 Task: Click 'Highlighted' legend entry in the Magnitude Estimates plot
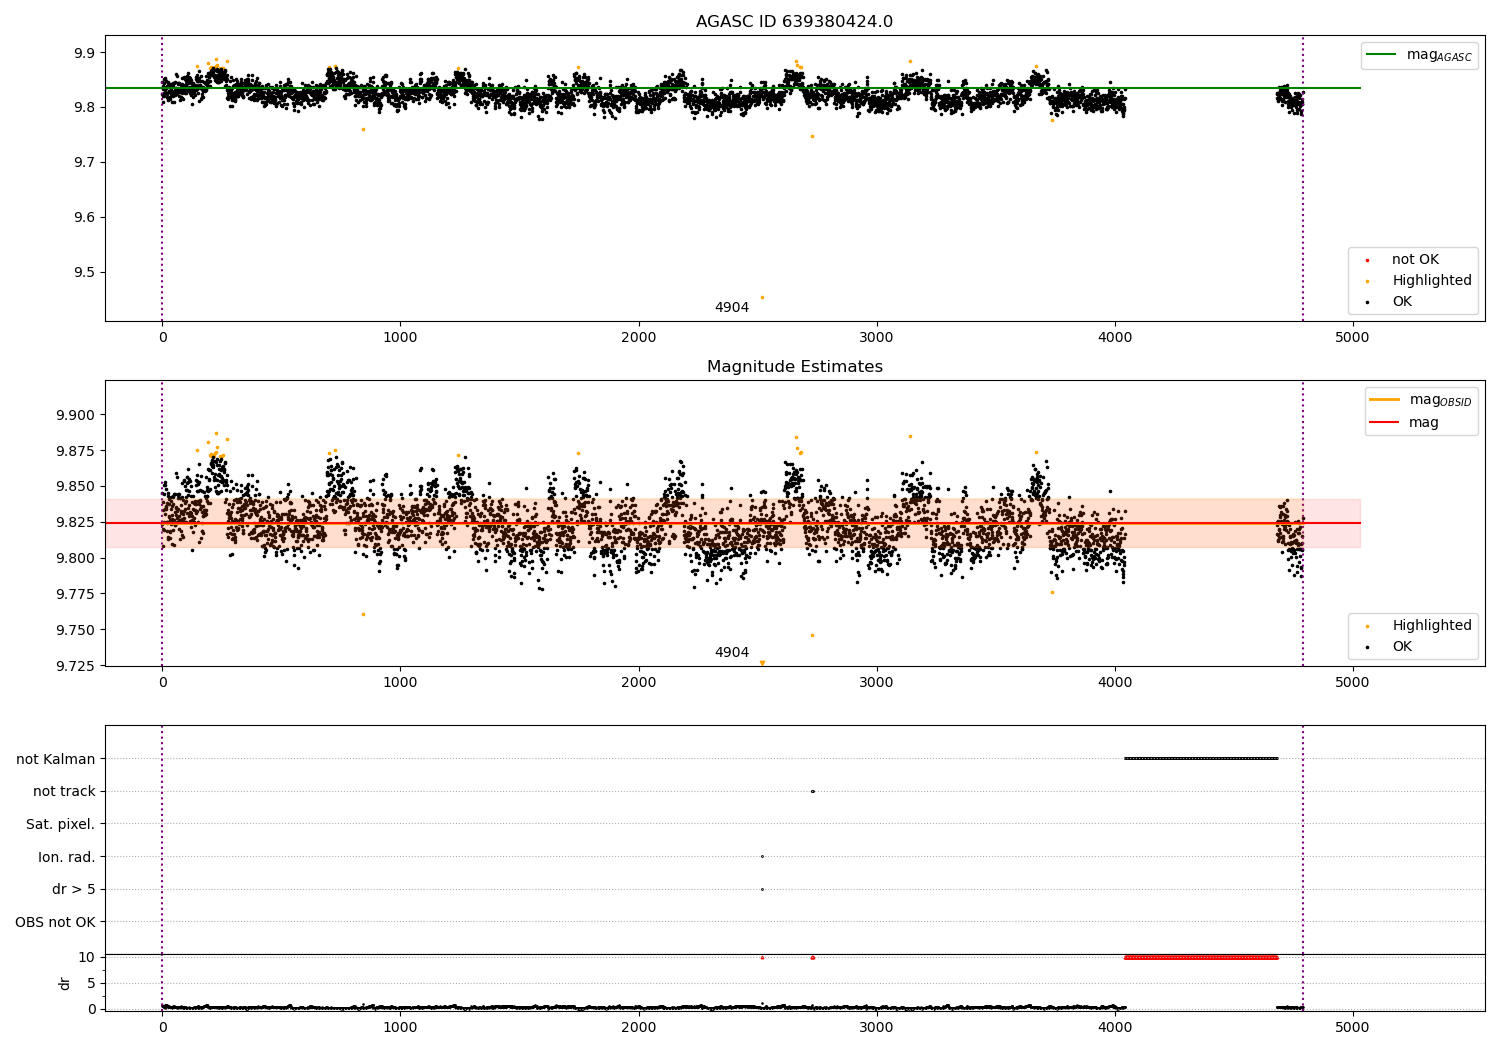[x=1432, y=626]
